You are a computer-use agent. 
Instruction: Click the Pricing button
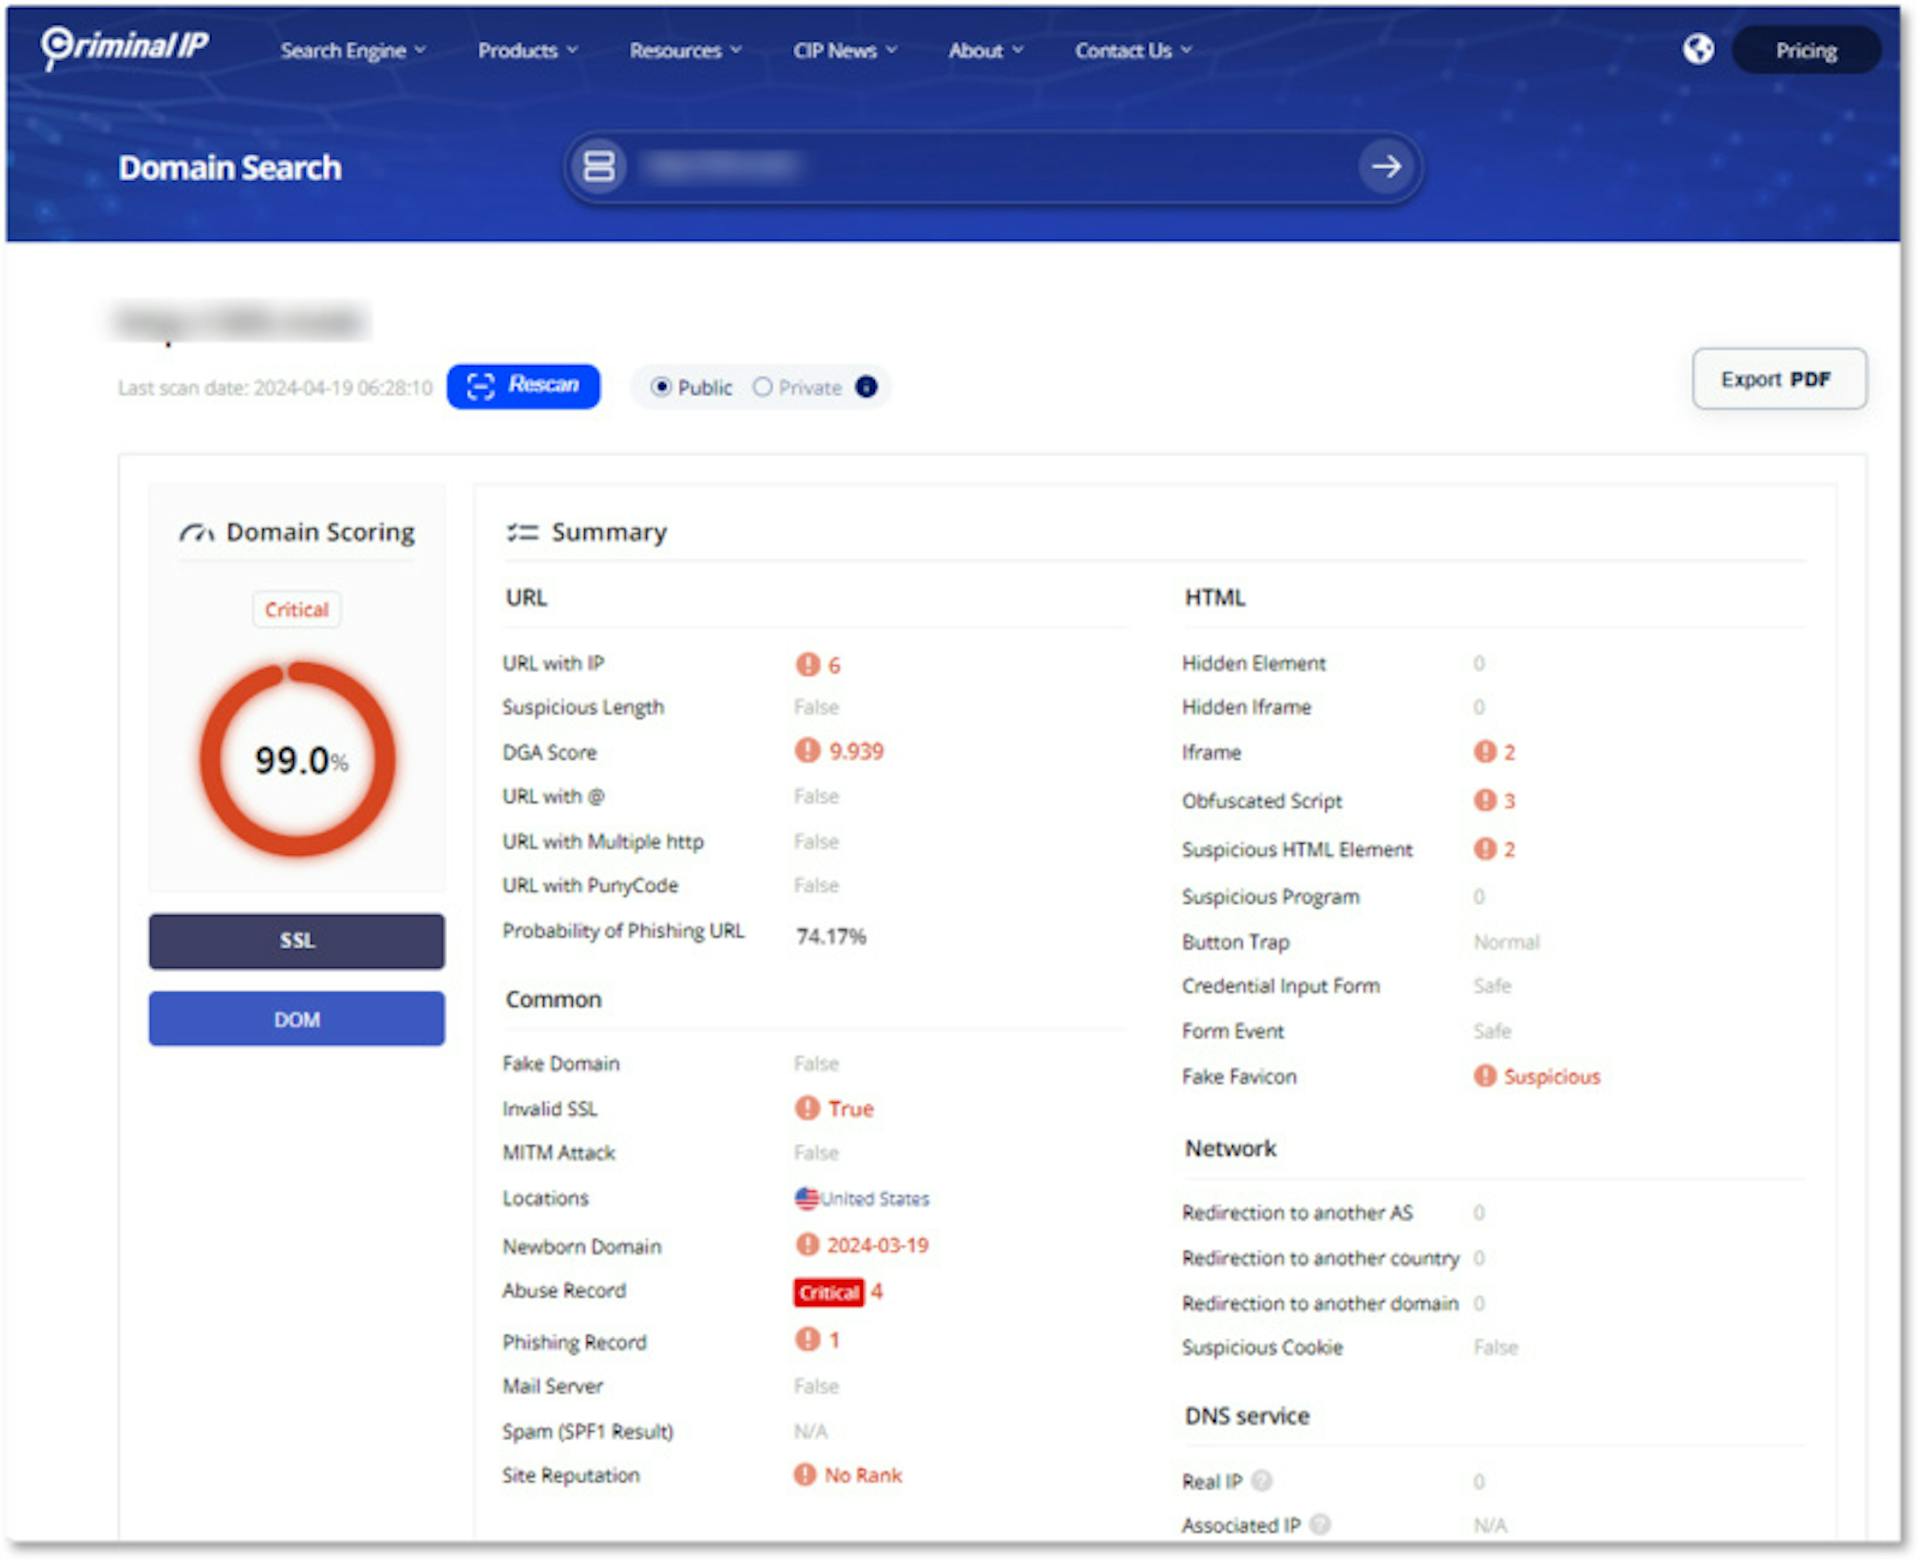tap(1802, 49)
